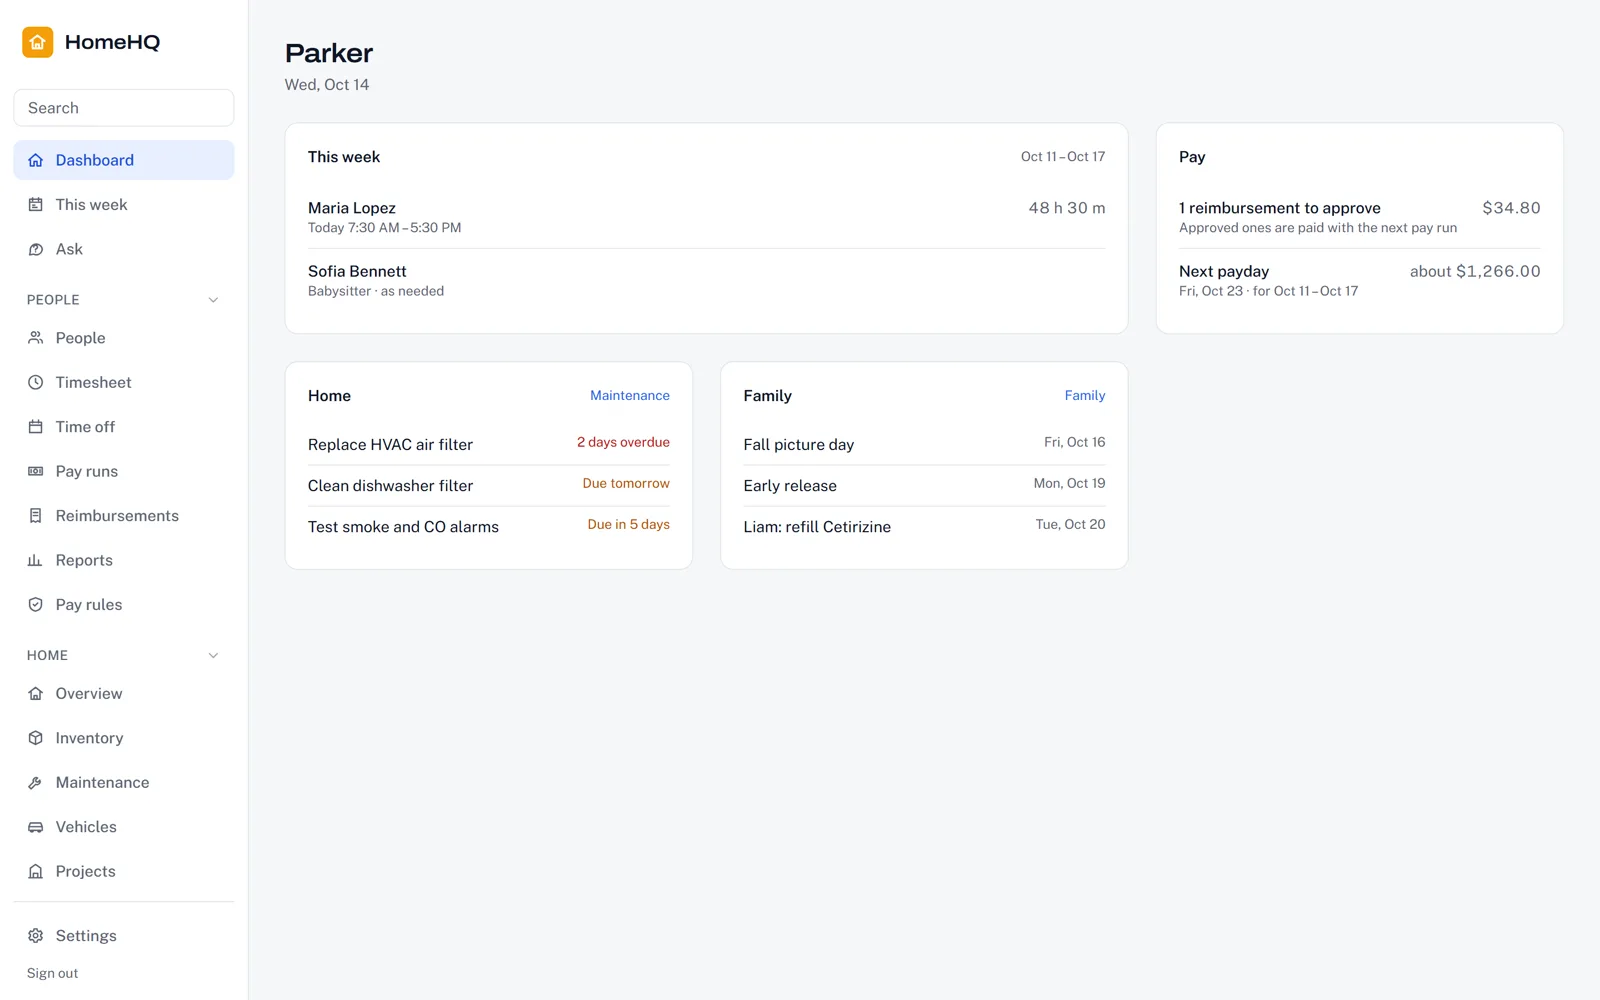Open Settings from the sidebar
Viewport: 1600px width, 1000px height.
(x=124, y=936)
